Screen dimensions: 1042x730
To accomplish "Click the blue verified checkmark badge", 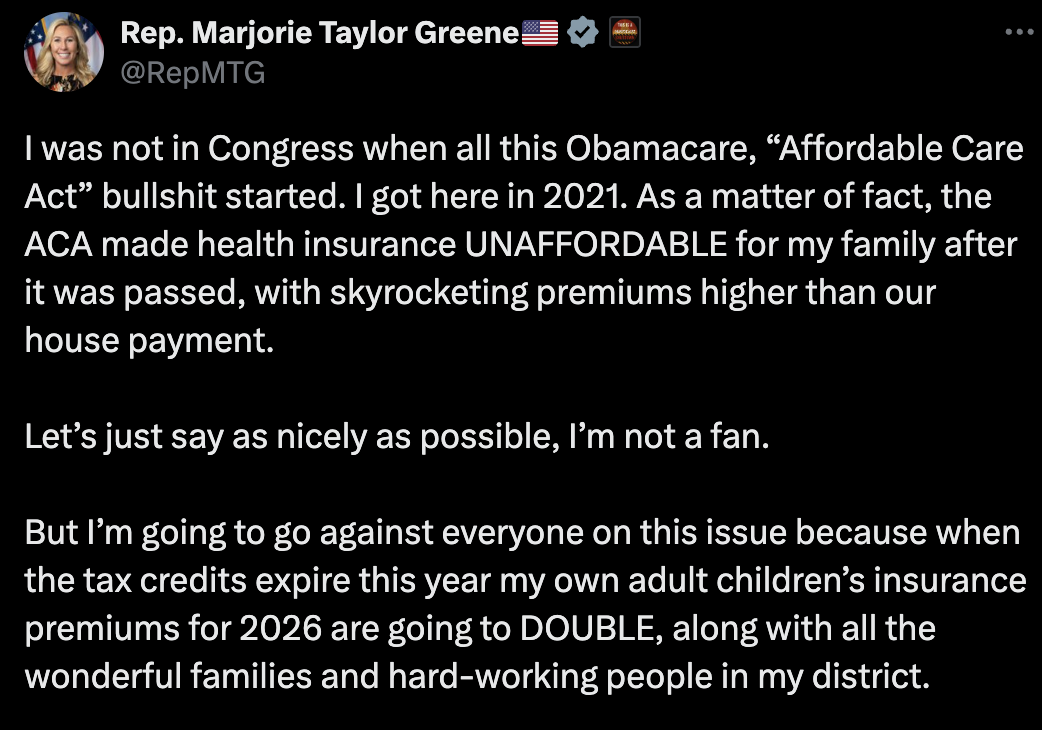I will [582, 33].
